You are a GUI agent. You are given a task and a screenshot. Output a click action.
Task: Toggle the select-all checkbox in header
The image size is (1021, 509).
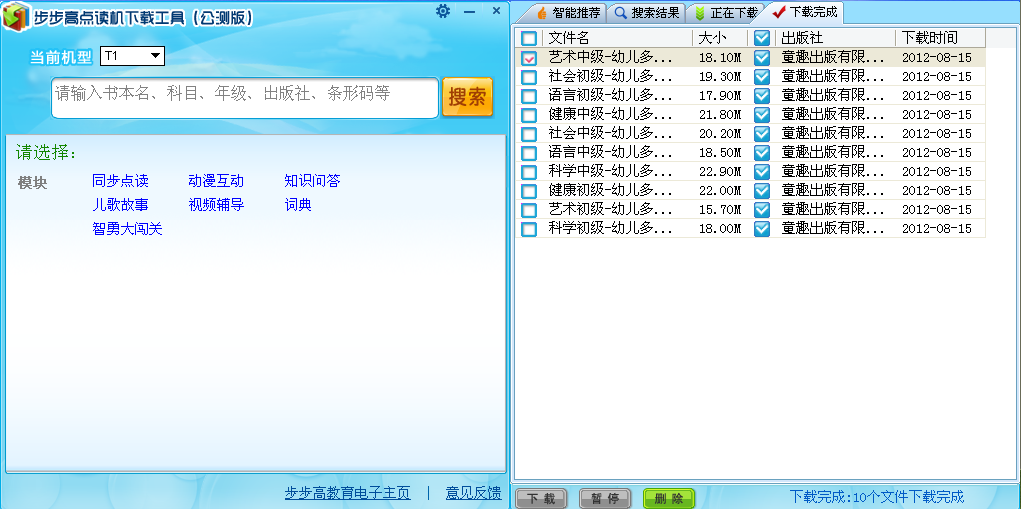(529, 38)
